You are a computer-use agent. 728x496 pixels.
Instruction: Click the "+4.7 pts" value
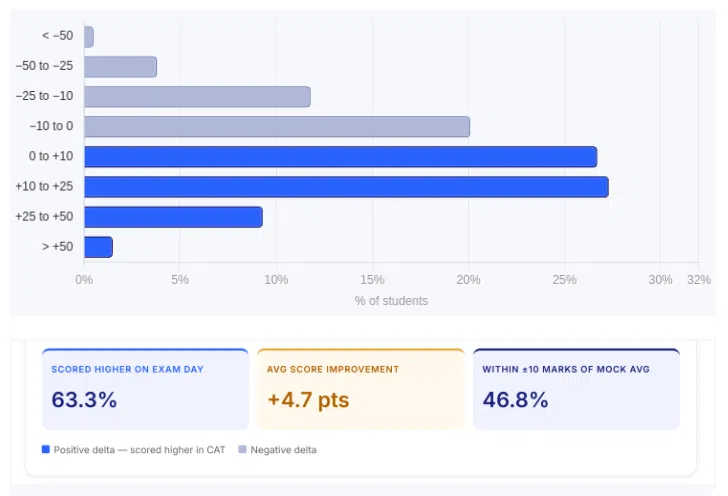coord(308,401)
